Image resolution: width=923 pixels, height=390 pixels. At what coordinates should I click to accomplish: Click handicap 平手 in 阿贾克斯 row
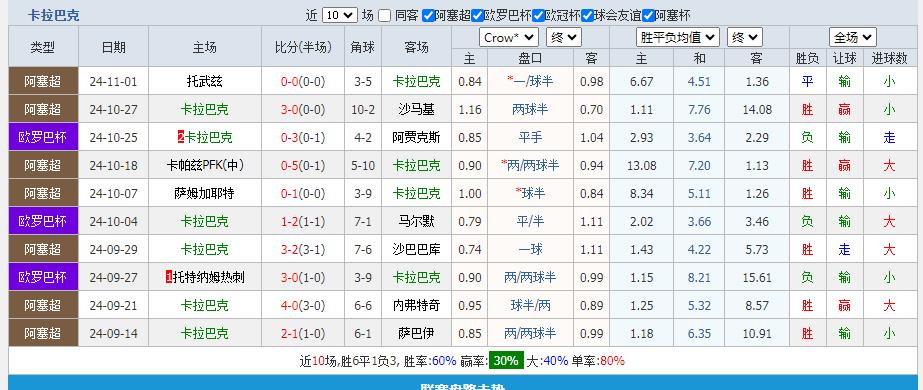530,138
